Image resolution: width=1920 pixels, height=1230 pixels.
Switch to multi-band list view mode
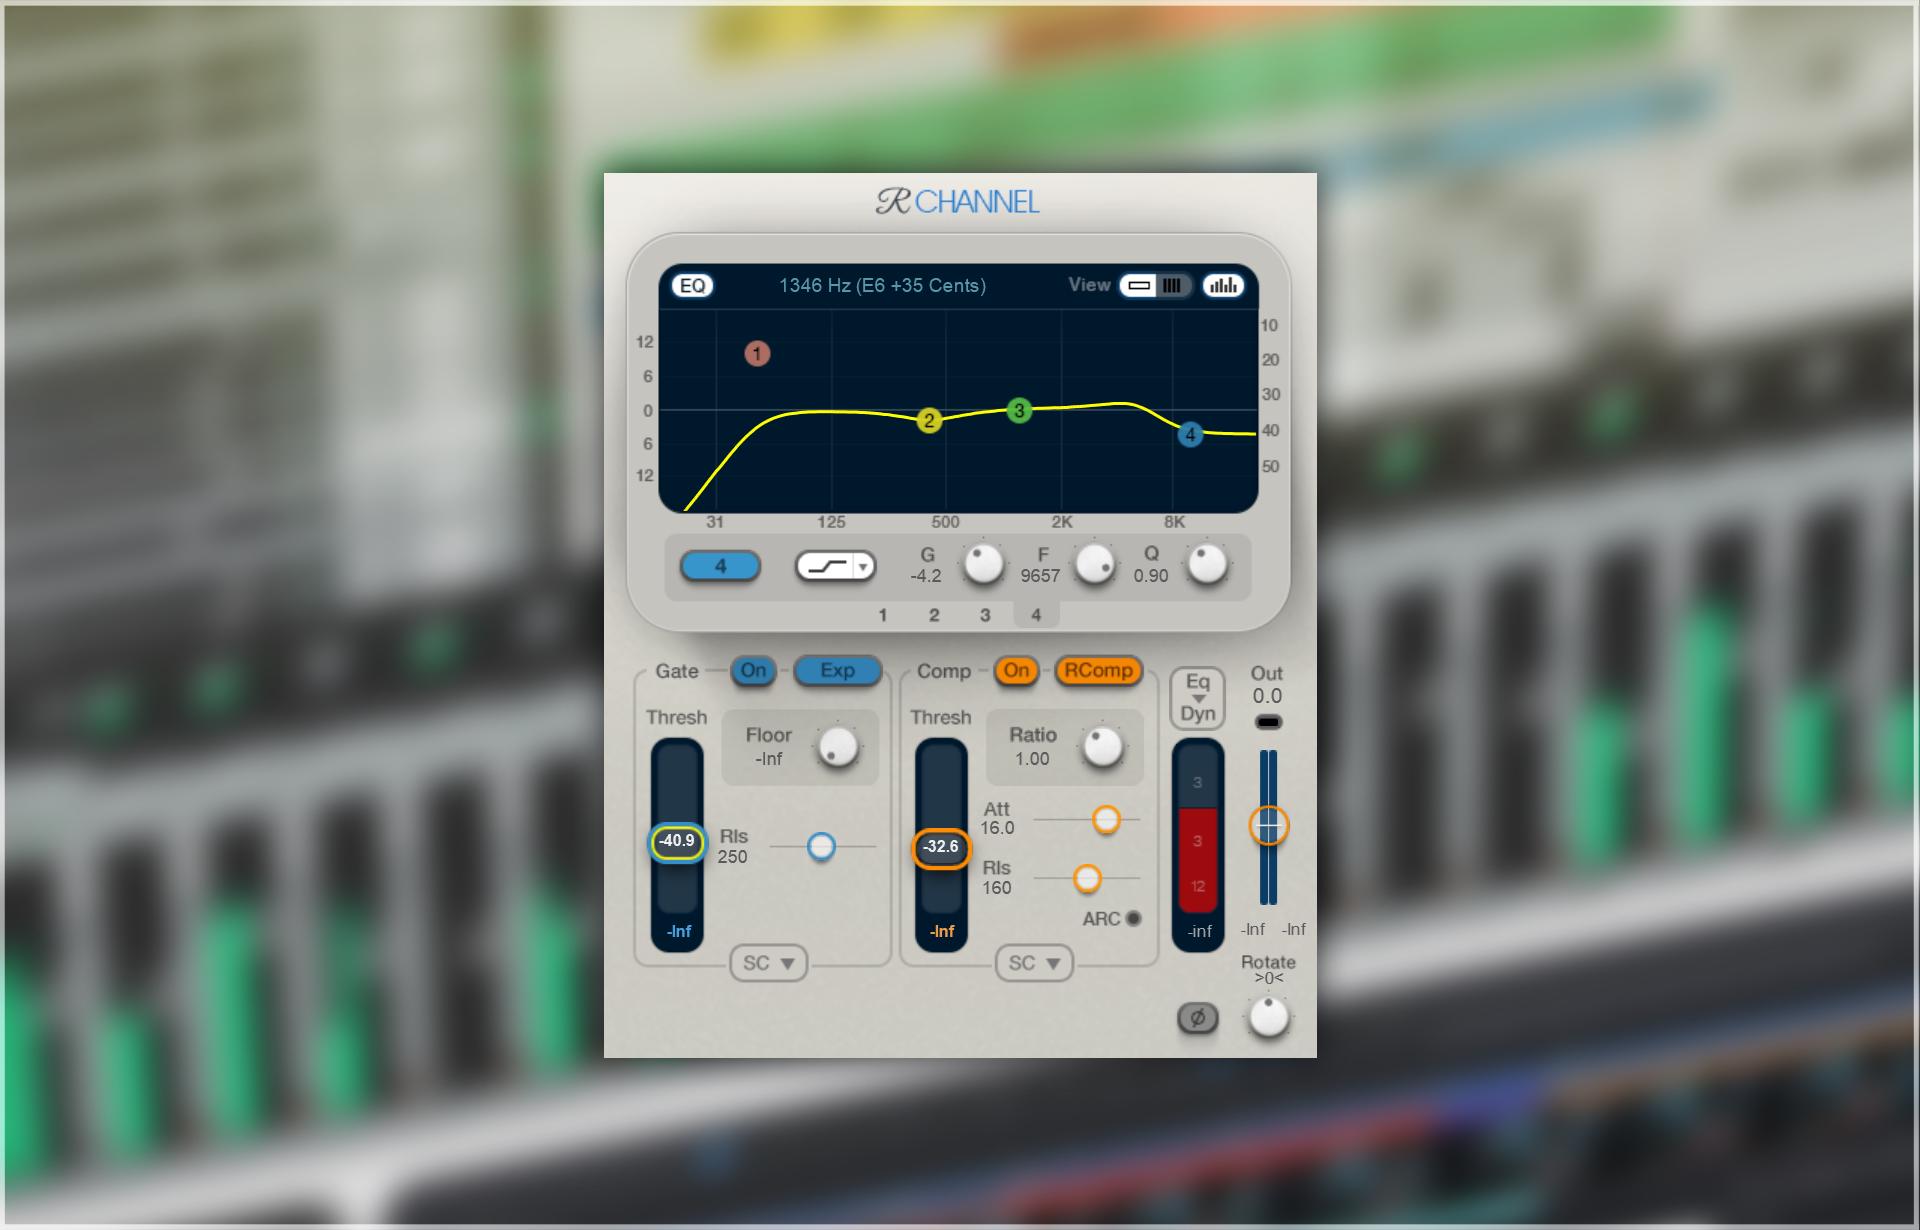1172,285
